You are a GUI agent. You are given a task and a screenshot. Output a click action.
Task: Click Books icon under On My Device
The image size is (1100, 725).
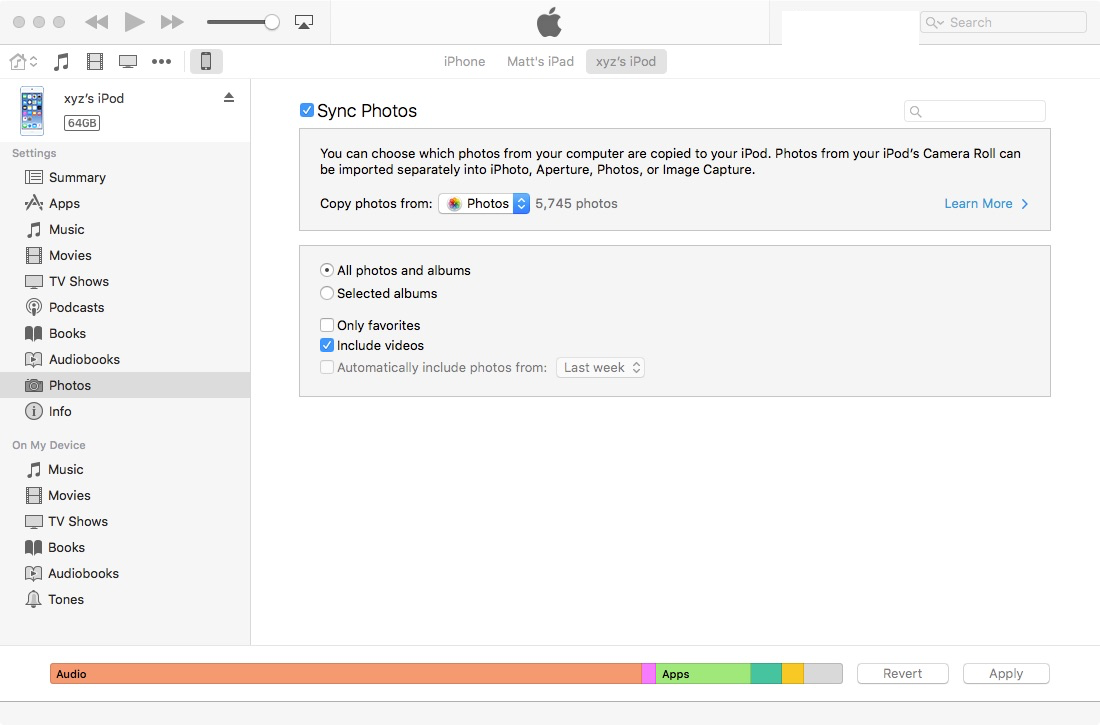(x=34, y=547)
